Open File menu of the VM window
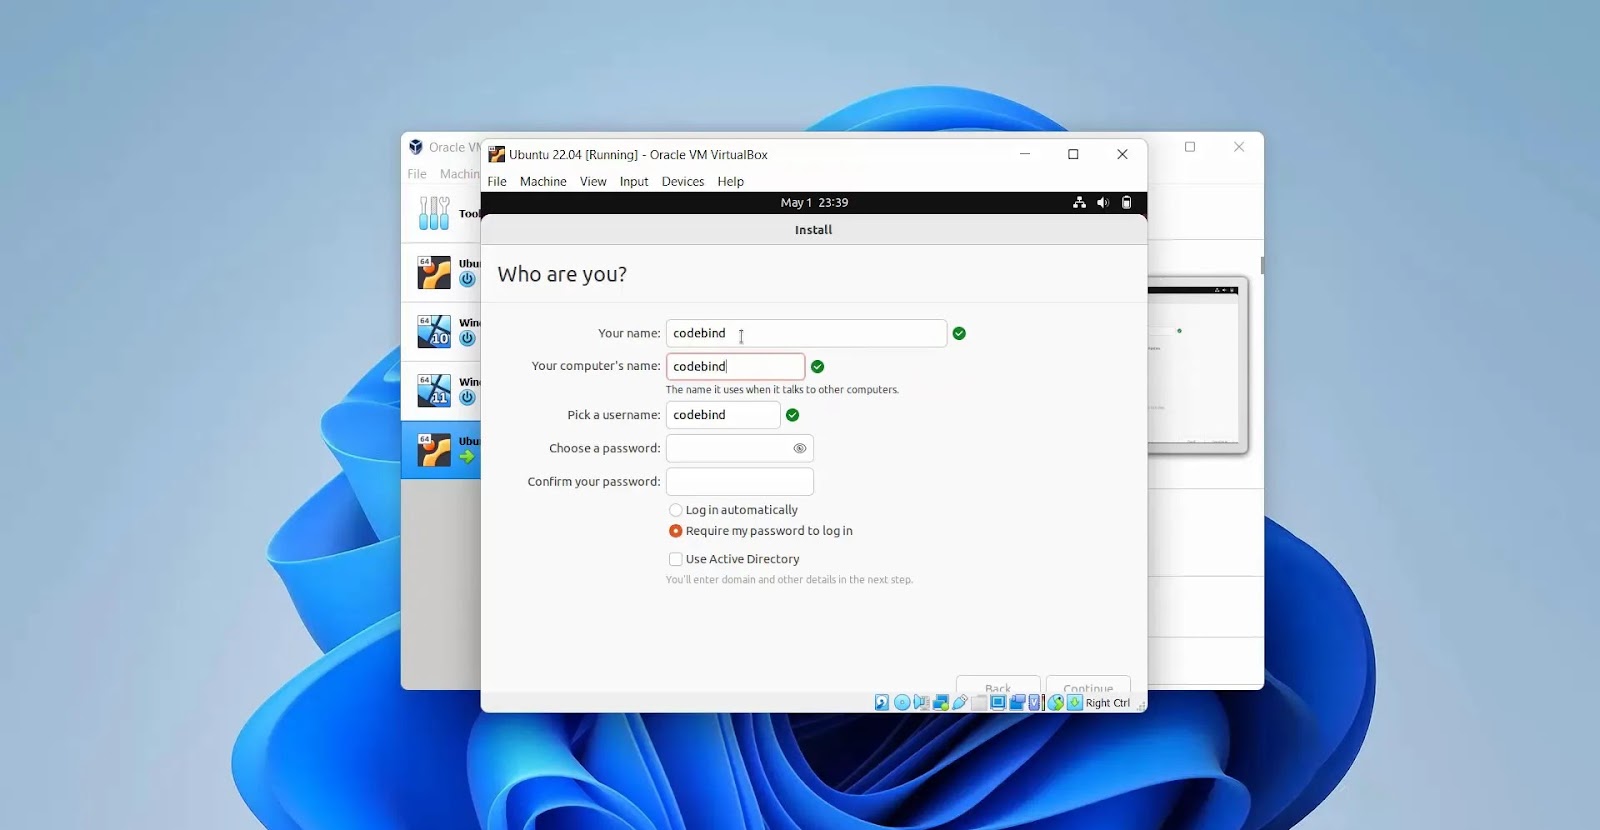The height and width of the screenshot is (830, 1600). click(497, 181)
